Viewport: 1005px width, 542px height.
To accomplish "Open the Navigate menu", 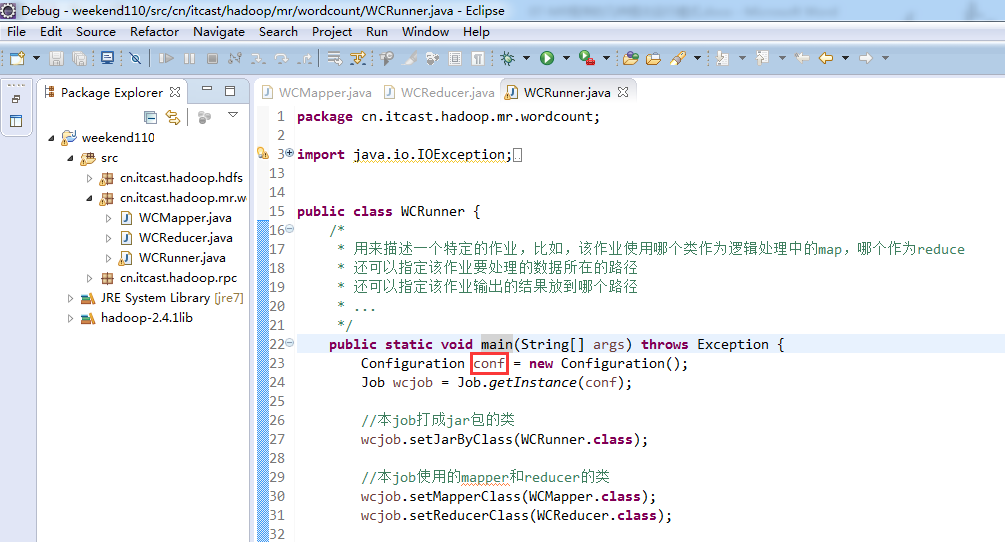I will click(219, 31).
